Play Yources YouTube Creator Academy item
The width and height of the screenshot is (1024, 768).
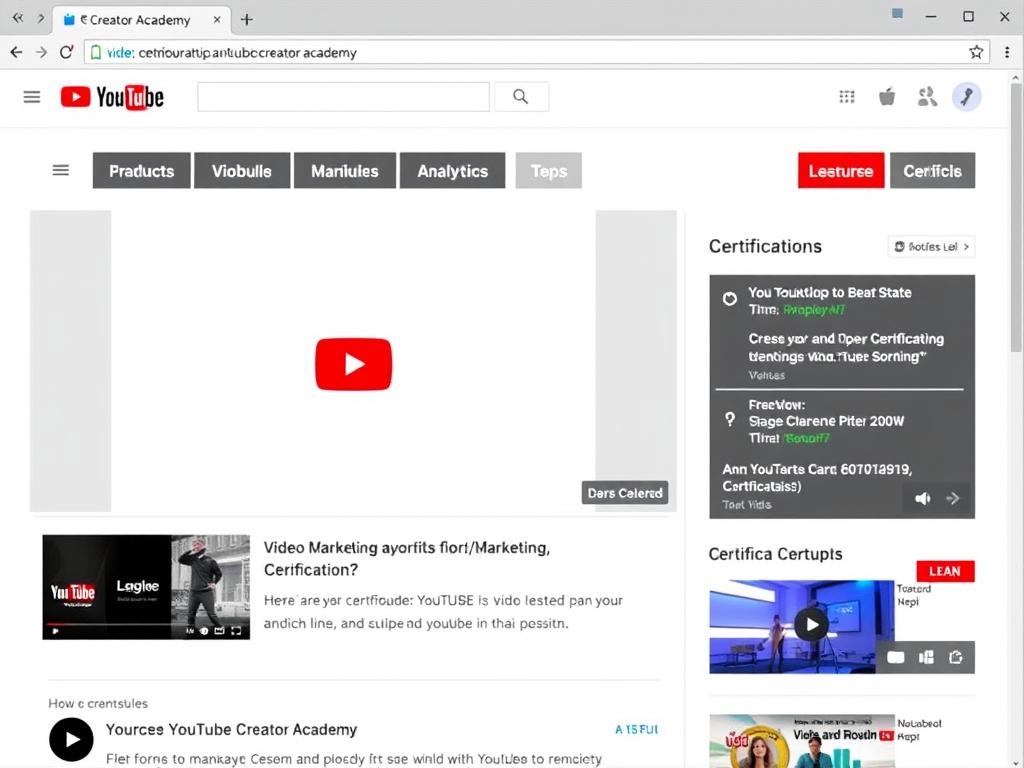(71, 739)
